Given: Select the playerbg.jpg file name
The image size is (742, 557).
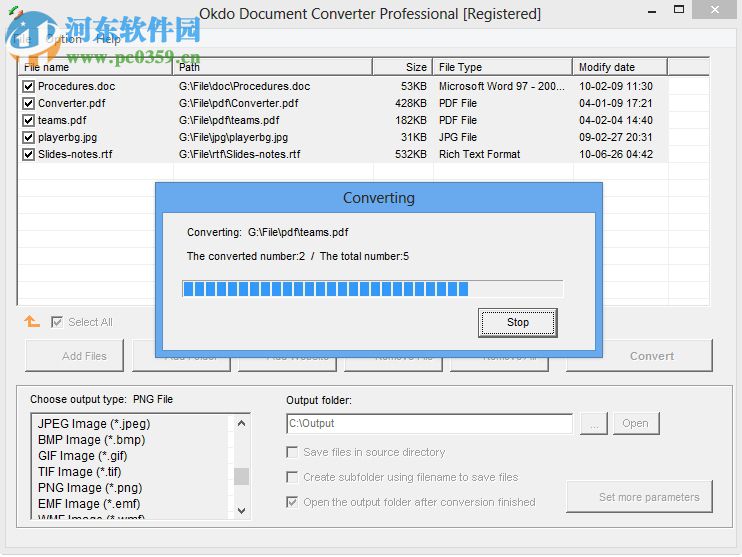Looking at the screenshot, I should [x=67, y=137].
